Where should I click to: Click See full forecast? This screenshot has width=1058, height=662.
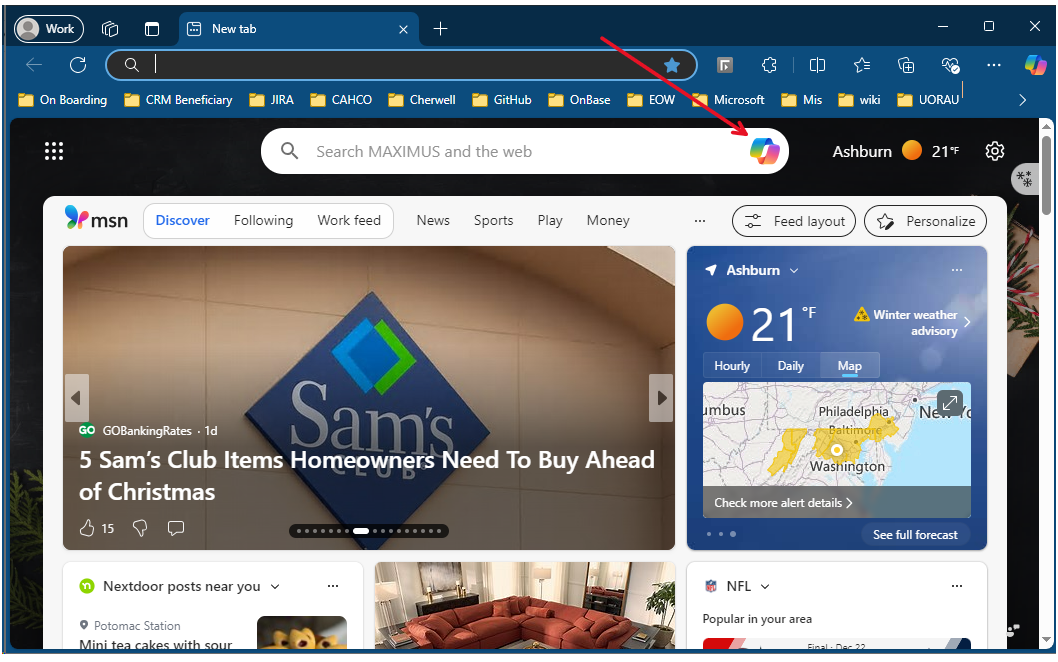(x=915, y=534)
